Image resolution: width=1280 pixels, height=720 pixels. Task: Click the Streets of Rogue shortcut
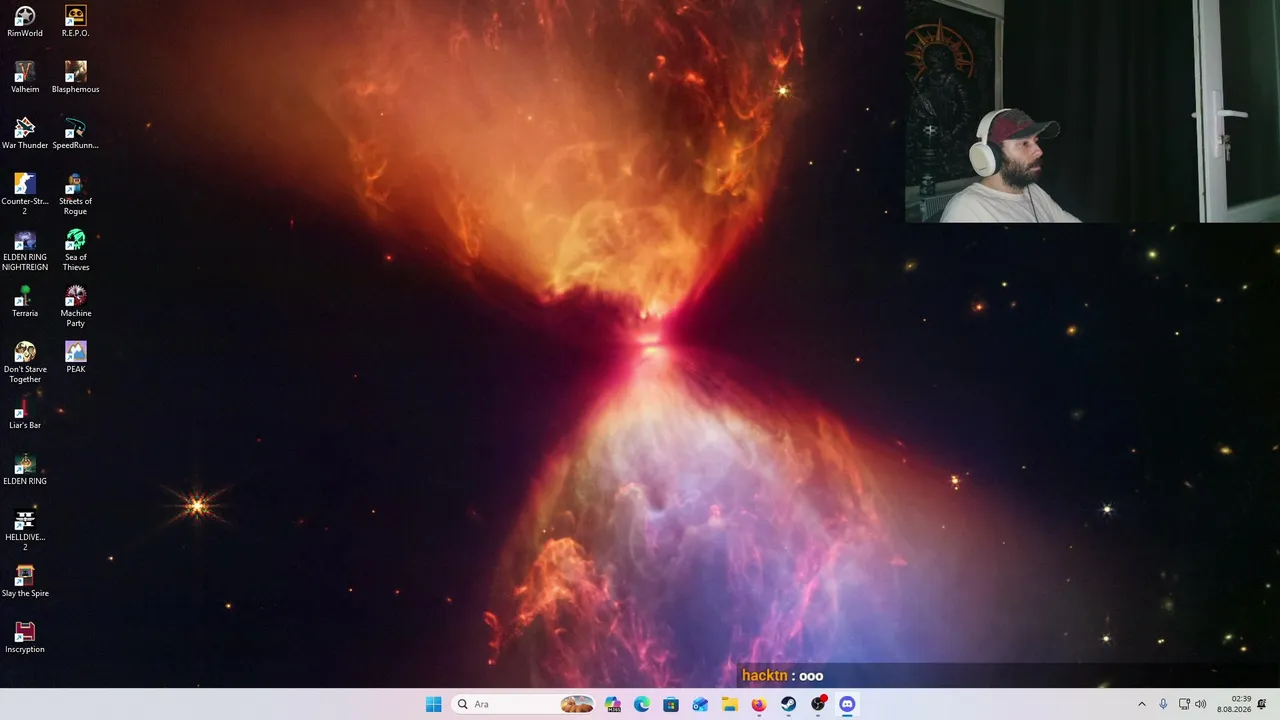click(x=76, y=195)
